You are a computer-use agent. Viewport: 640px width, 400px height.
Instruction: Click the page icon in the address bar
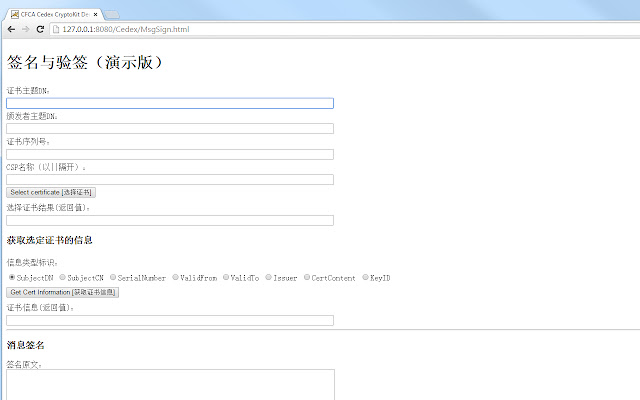pos(56,29)
